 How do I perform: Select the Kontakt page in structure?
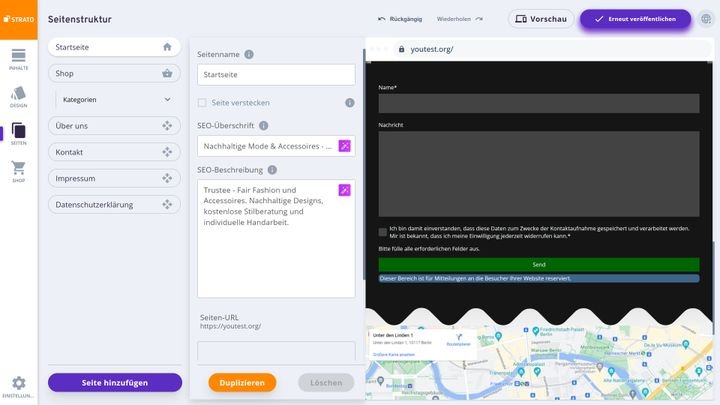[x=100, y=152]
